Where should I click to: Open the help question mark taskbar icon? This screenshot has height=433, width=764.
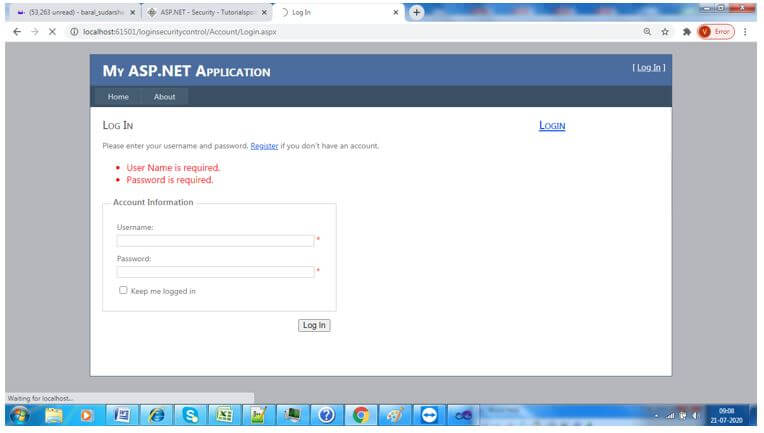coord(326,415)
